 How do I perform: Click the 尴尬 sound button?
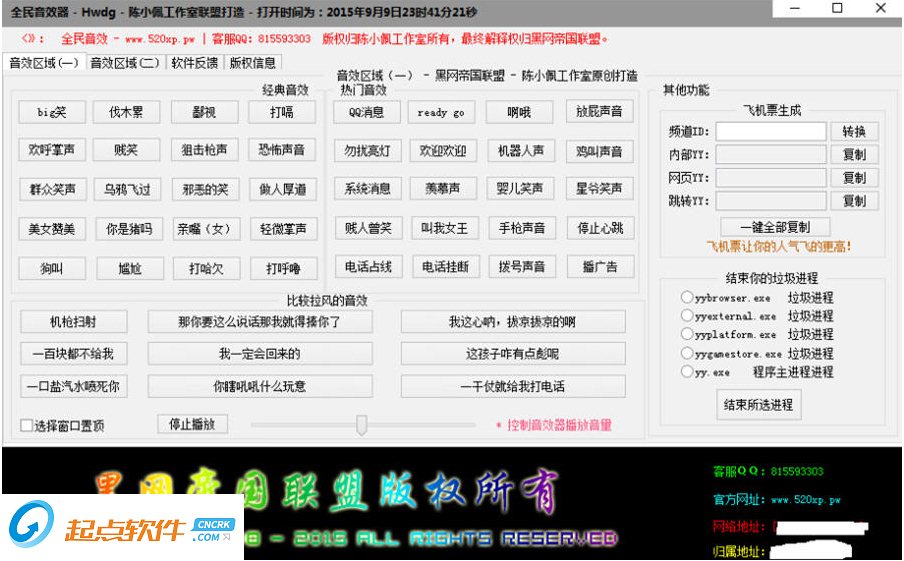coord(130,269)
